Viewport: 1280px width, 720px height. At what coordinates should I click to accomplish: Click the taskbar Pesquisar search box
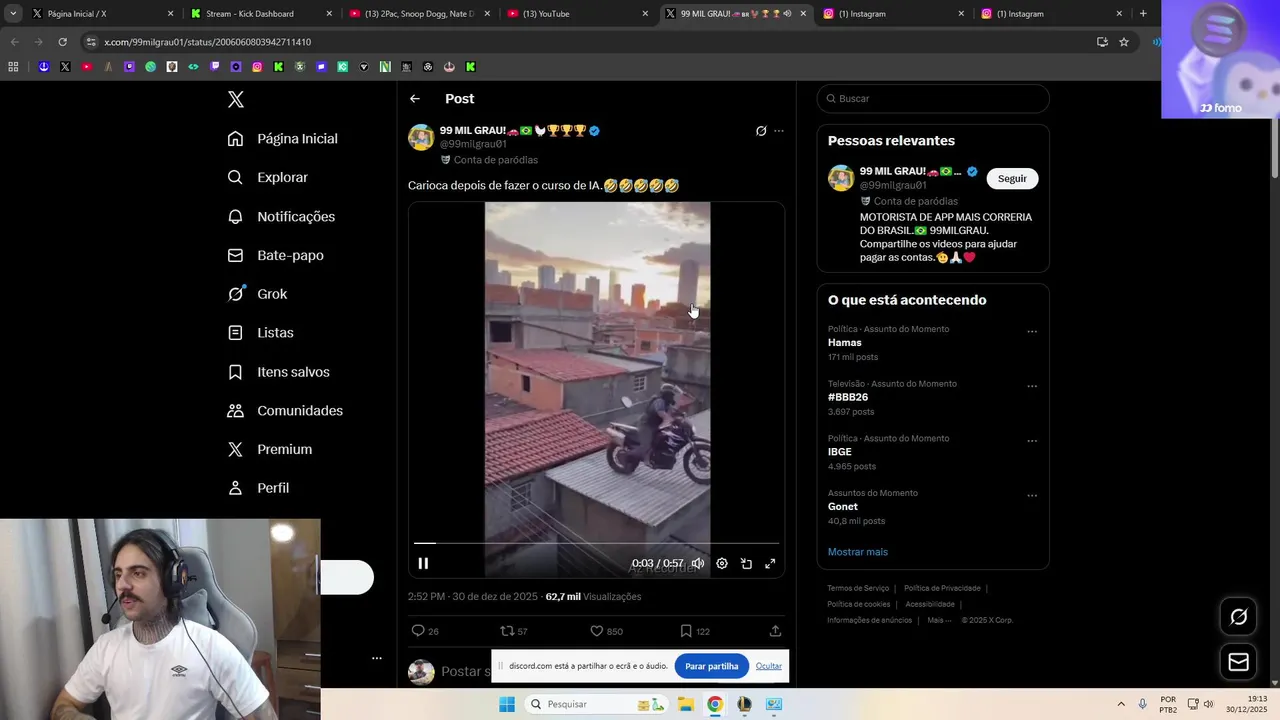(x=598, y=704)
